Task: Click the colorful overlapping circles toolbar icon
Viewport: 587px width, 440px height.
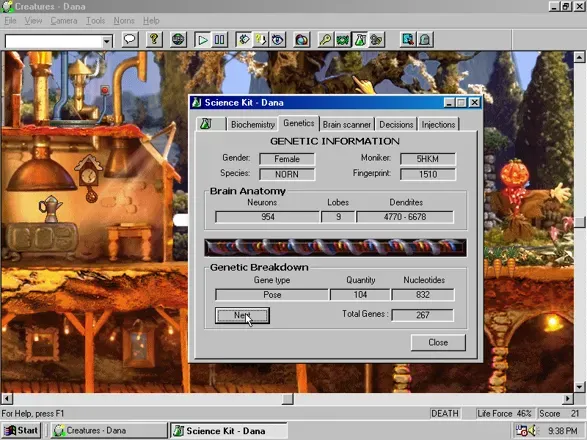Action: [x=302, y=40]
